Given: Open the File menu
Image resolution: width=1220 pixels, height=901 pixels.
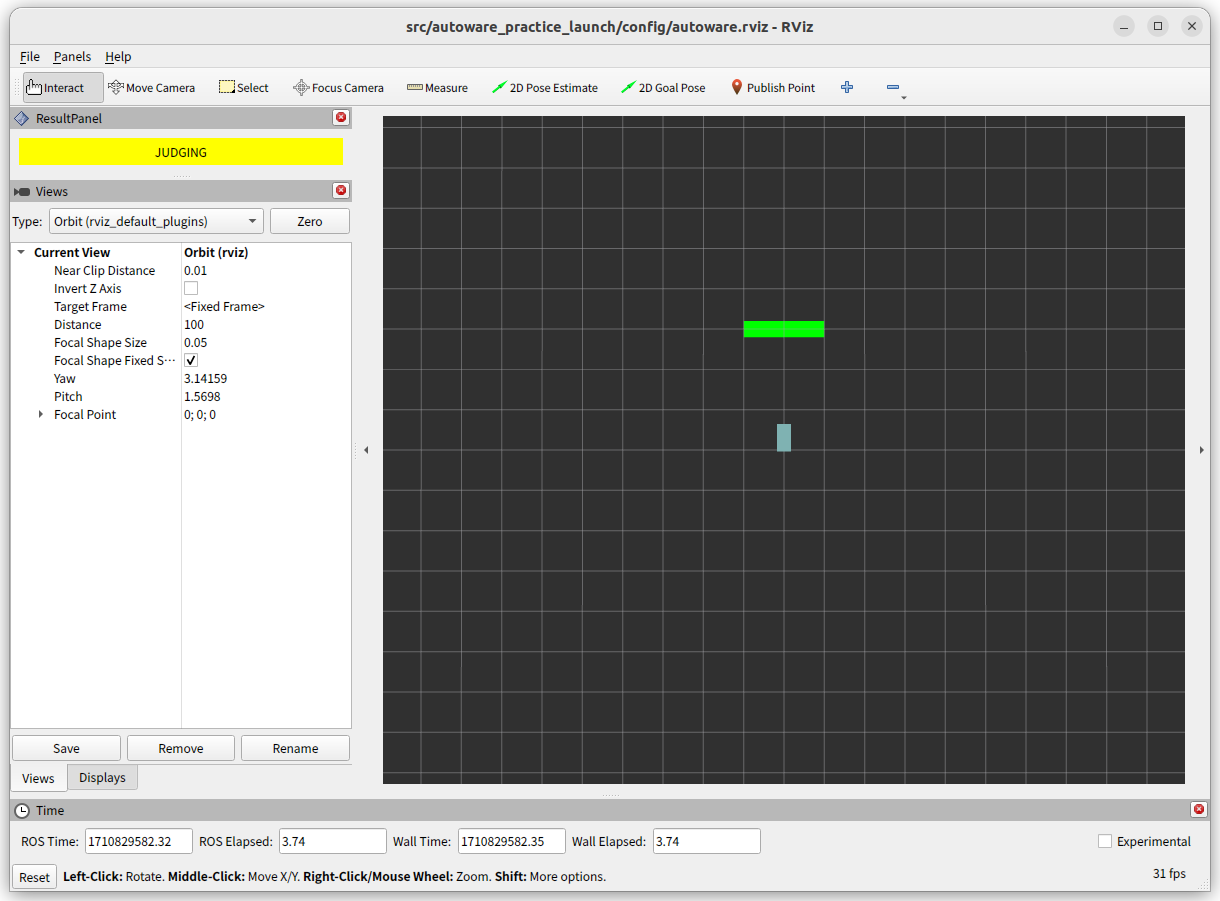Looking at the screenshot, I should 30,57.
